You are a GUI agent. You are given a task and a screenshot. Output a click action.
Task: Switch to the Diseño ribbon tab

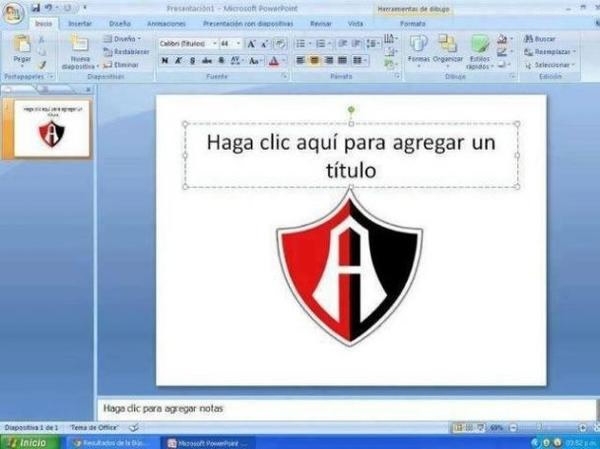[120, 24]
